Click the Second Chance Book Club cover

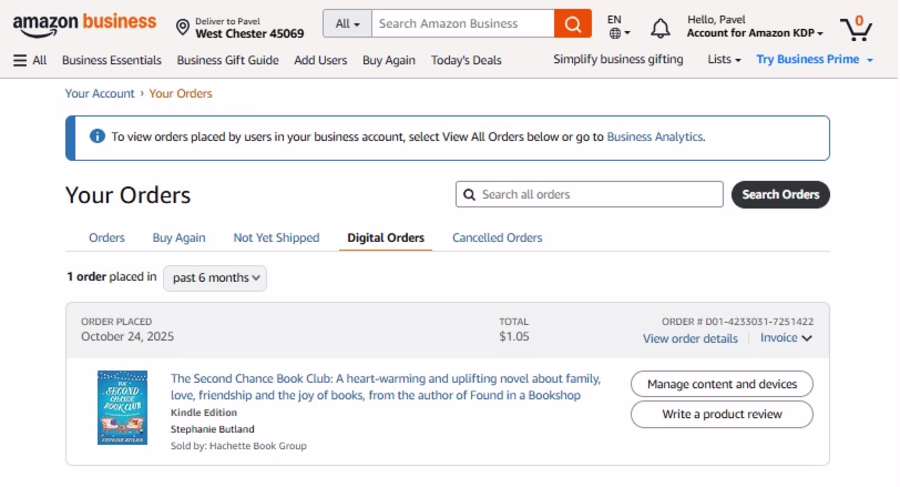point(122,407)
